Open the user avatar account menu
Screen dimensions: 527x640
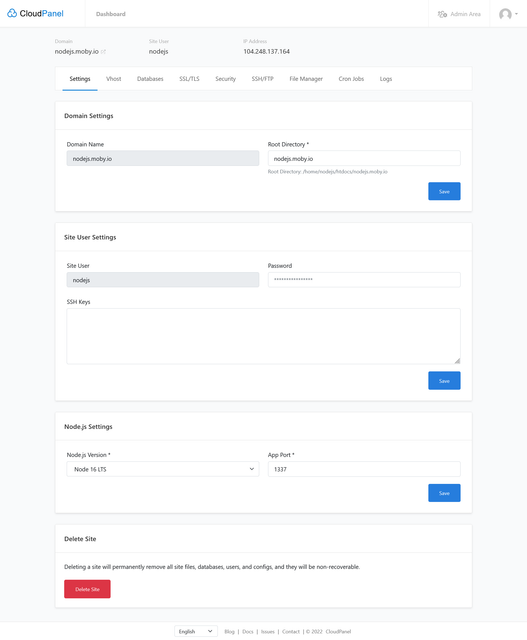[505, 14]
